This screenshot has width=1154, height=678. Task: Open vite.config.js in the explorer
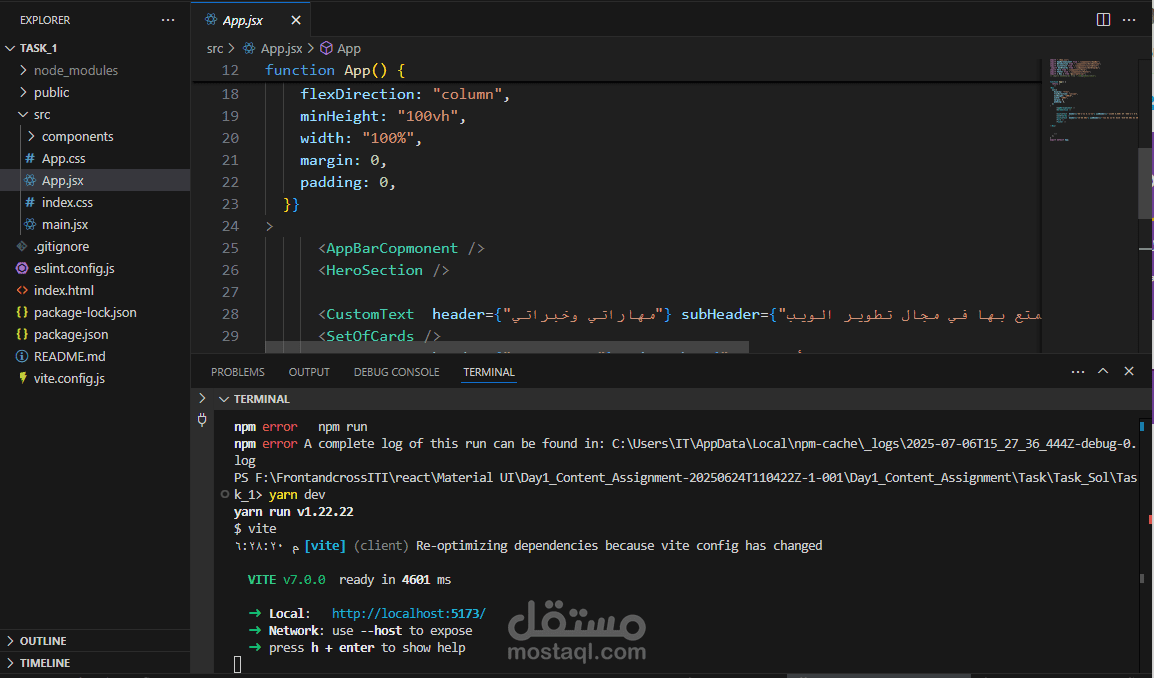point(95,378)
